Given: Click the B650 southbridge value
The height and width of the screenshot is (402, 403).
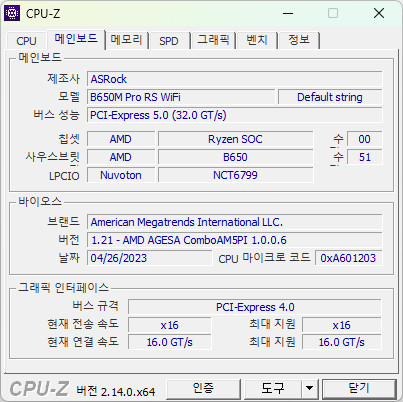Looking at the screenshot, I should pyautogui.click(x=235, y=157).
